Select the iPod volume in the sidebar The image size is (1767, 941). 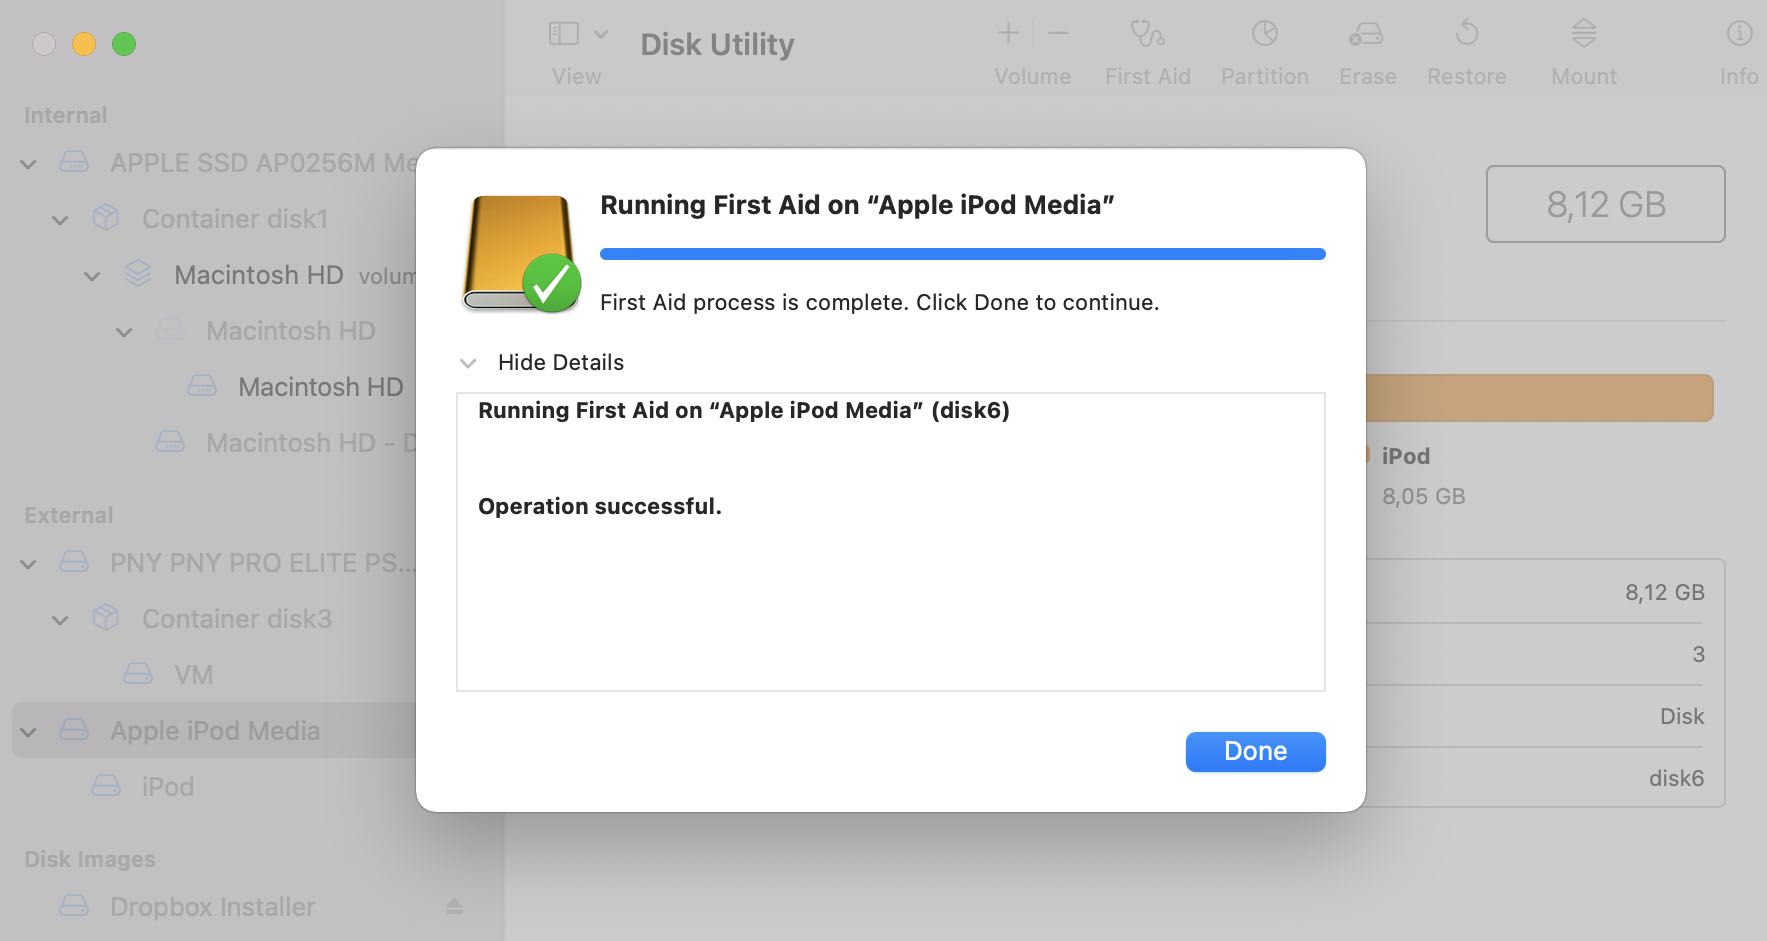pos(168,787)
